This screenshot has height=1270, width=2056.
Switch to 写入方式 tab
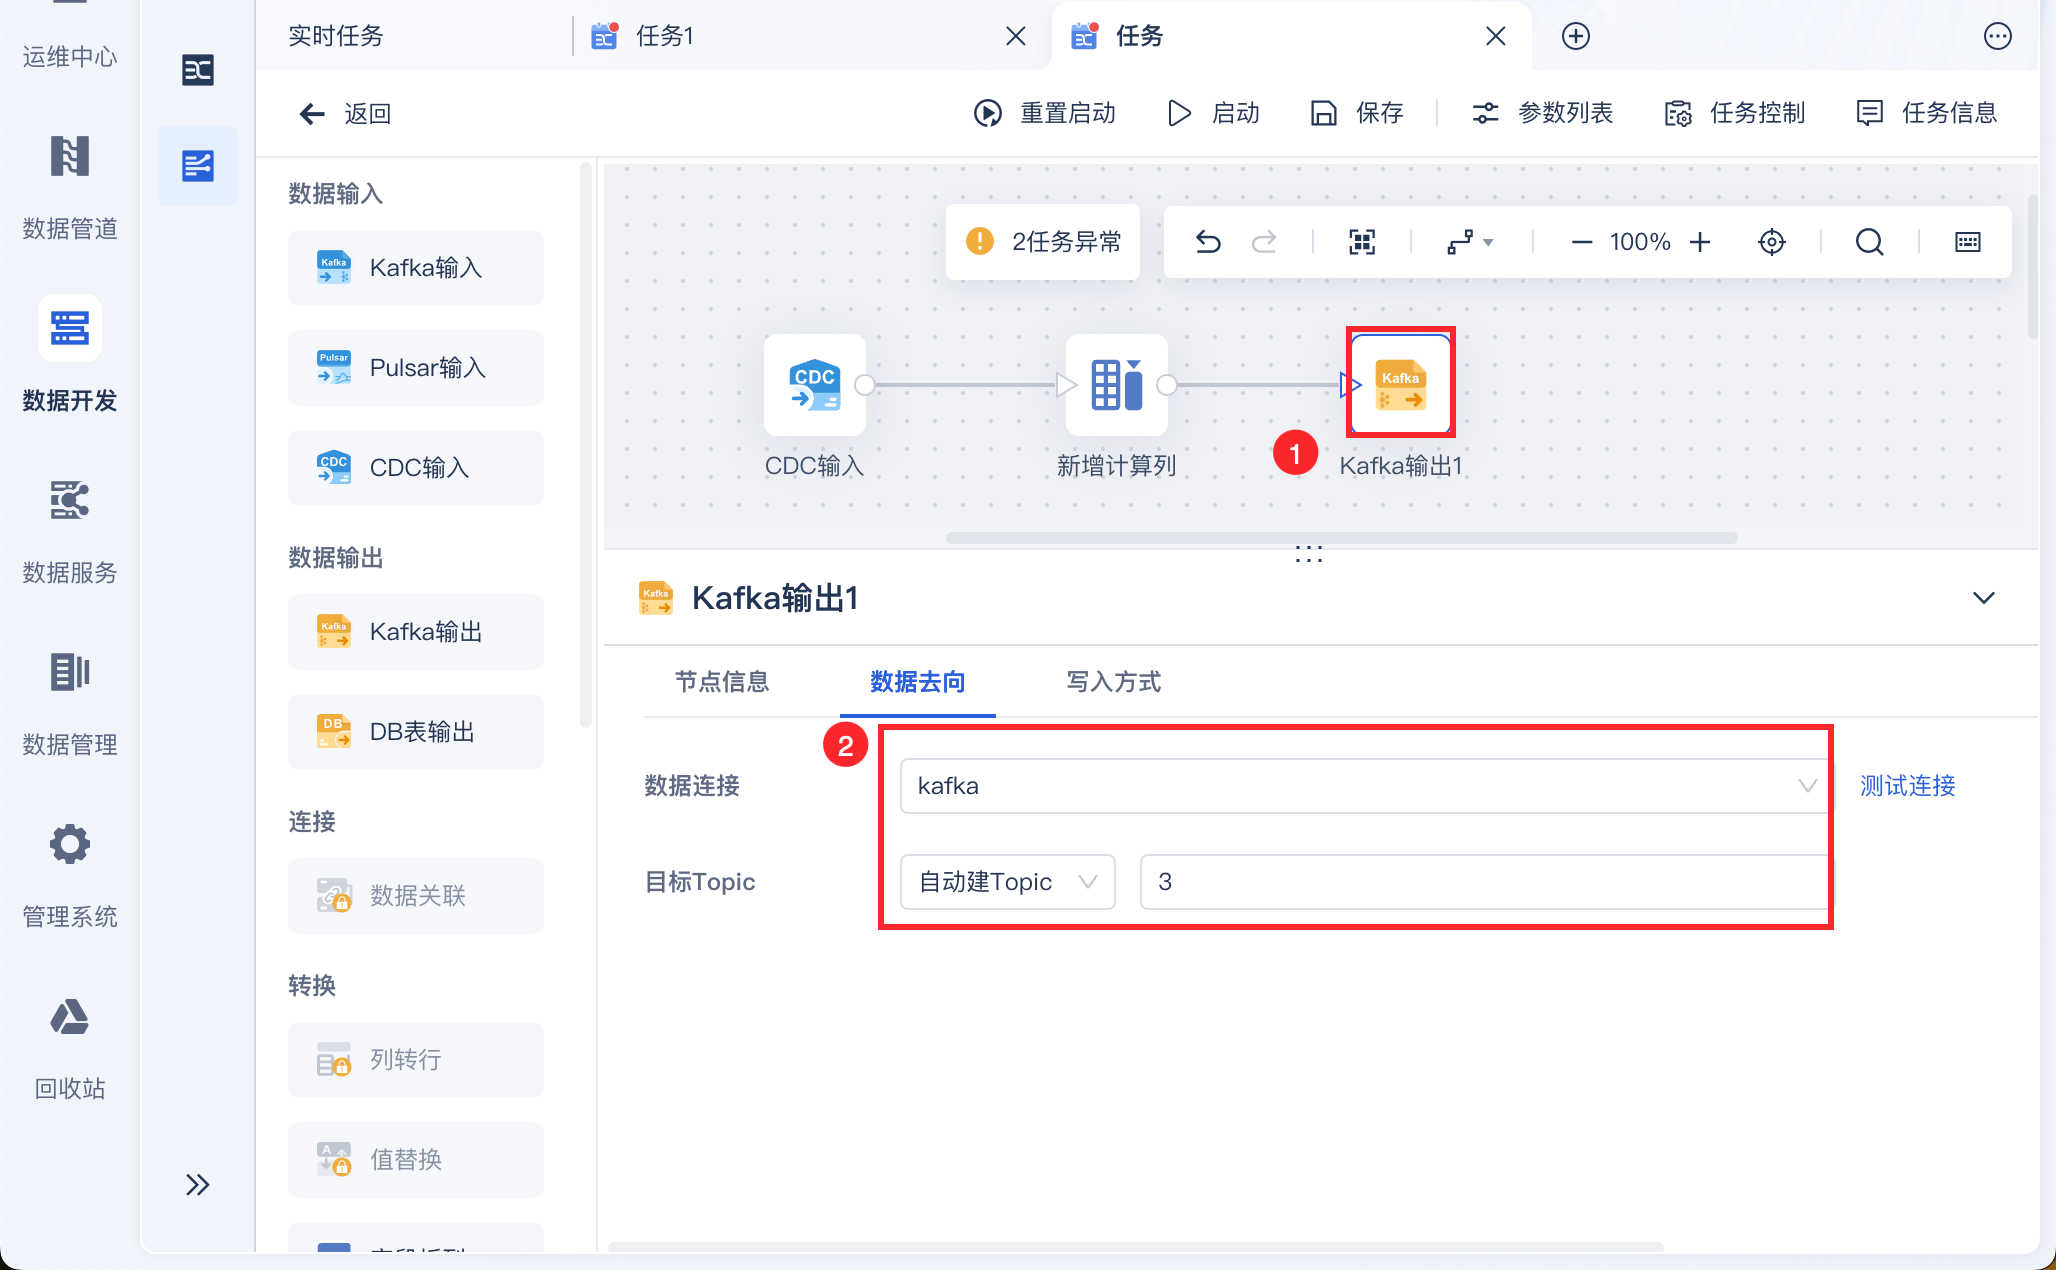[x=1113, y=682]
